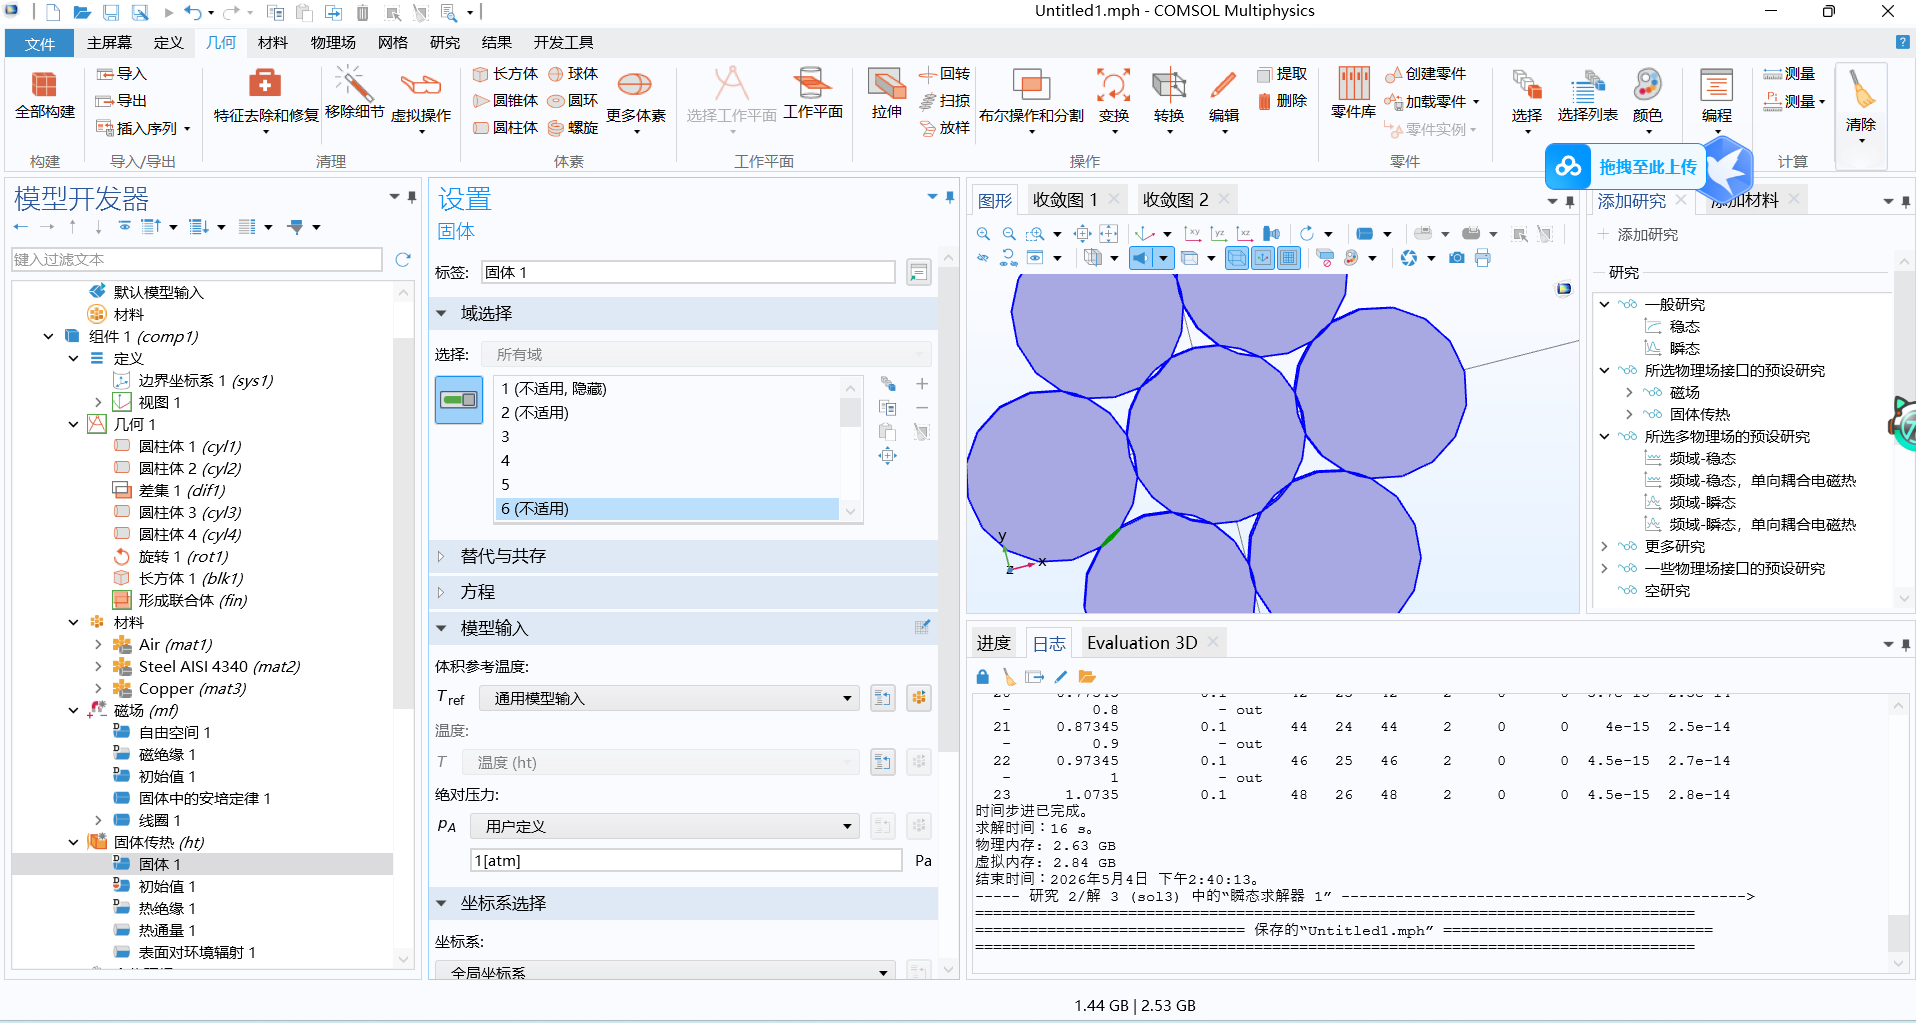Switch to the 物理场 ribbon tab

333,43
